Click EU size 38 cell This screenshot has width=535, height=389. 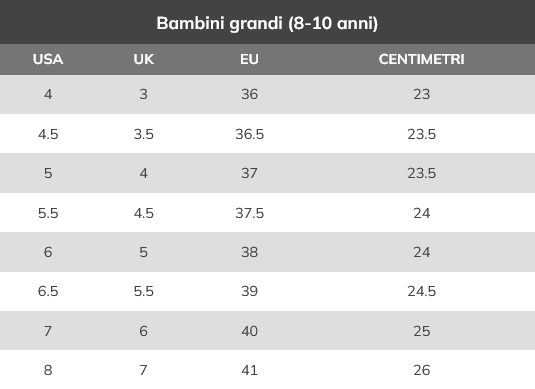coord(249,253)
